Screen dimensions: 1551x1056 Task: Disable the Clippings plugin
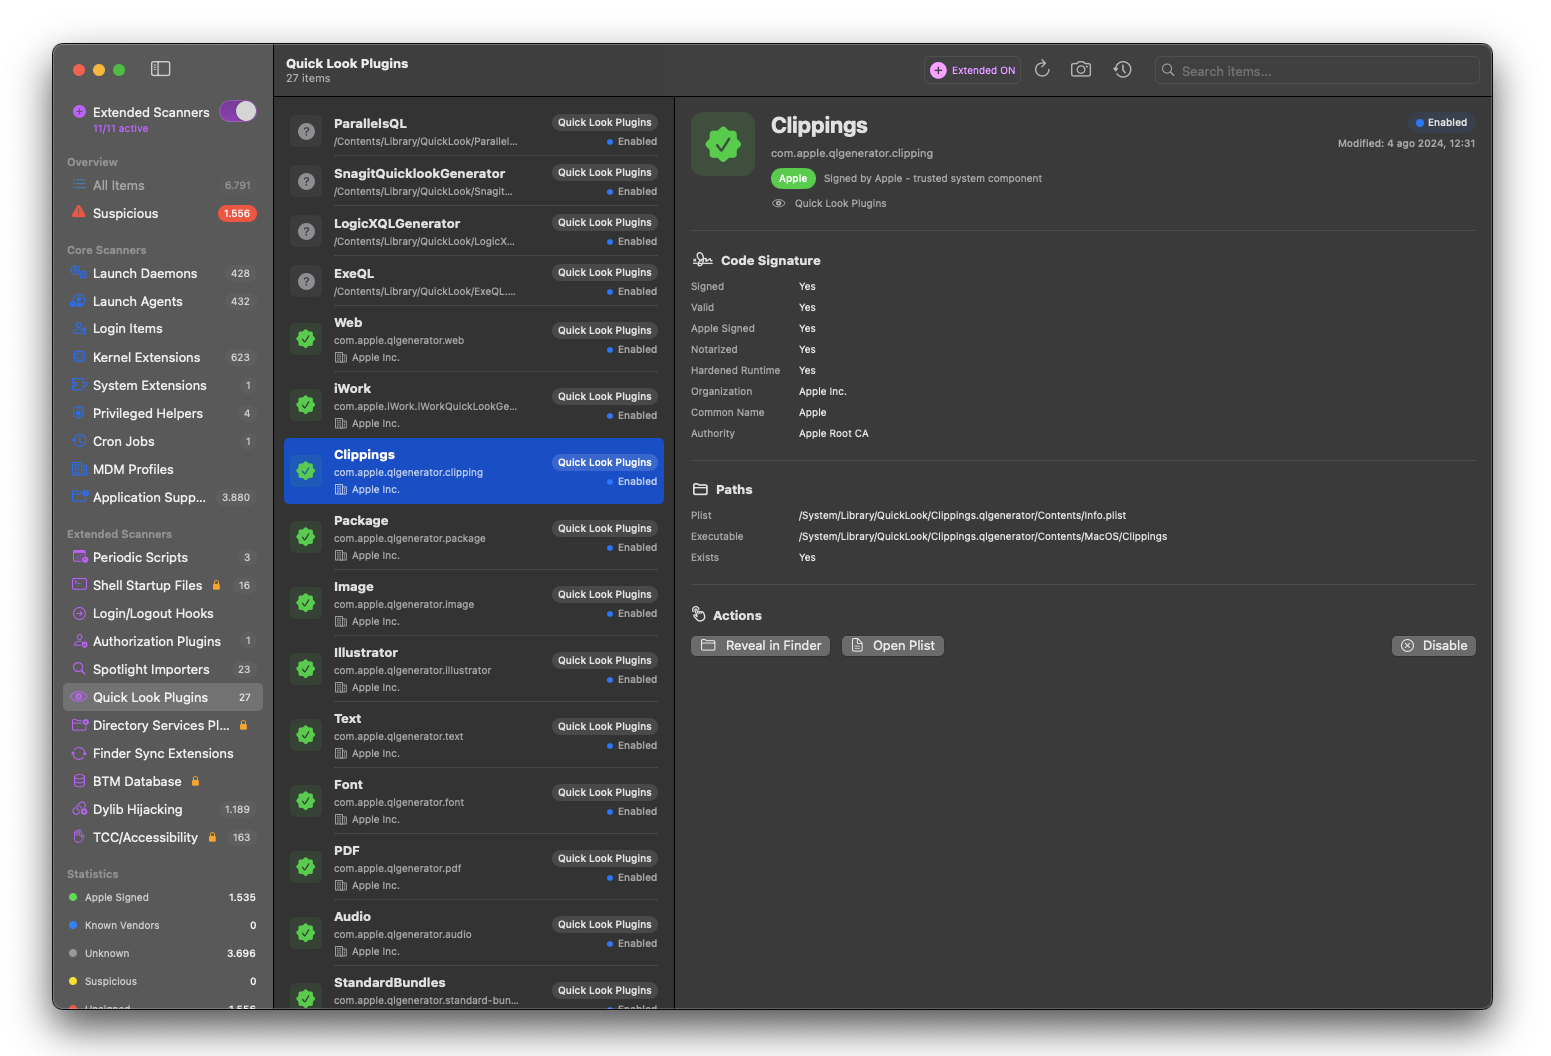pos(1434,645)
